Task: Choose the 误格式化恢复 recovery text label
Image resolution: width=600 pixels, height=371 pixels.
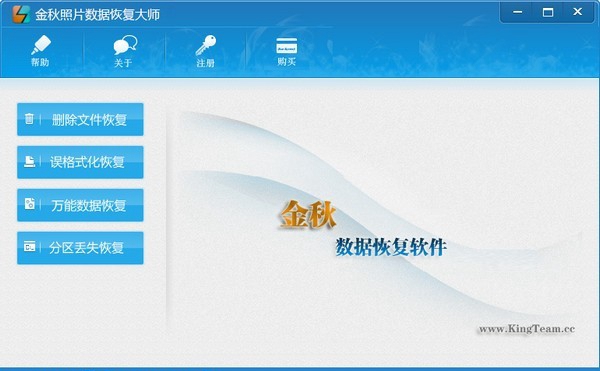Action: click(x=87, y=162)
